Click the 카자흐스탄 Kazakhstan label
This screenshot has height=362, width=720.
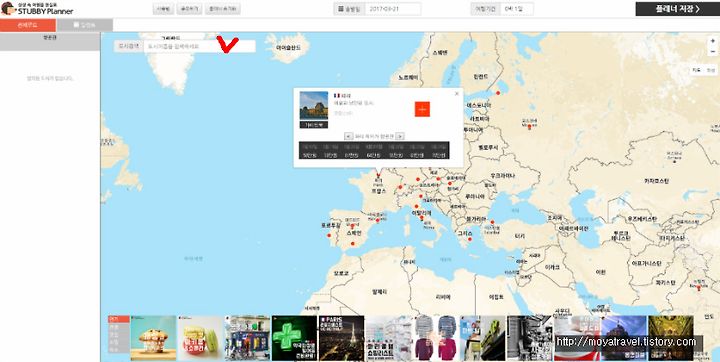click(x=657, y=181)
